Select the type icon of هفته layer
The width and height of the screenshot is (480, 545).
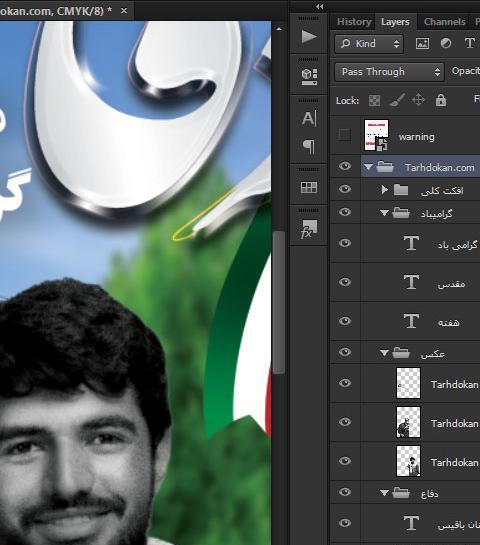411,321
